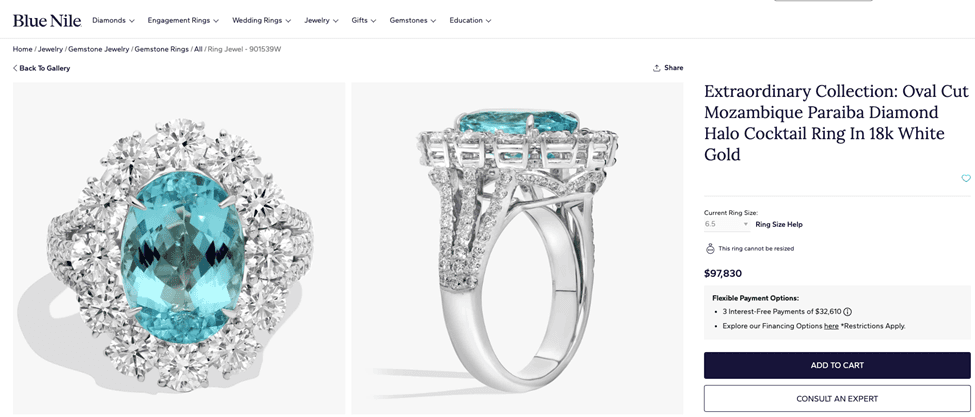975x417 pixels.
Task: Expand the Wedding Rings menu
Action: pyautogui.click(x=261, y=21)
